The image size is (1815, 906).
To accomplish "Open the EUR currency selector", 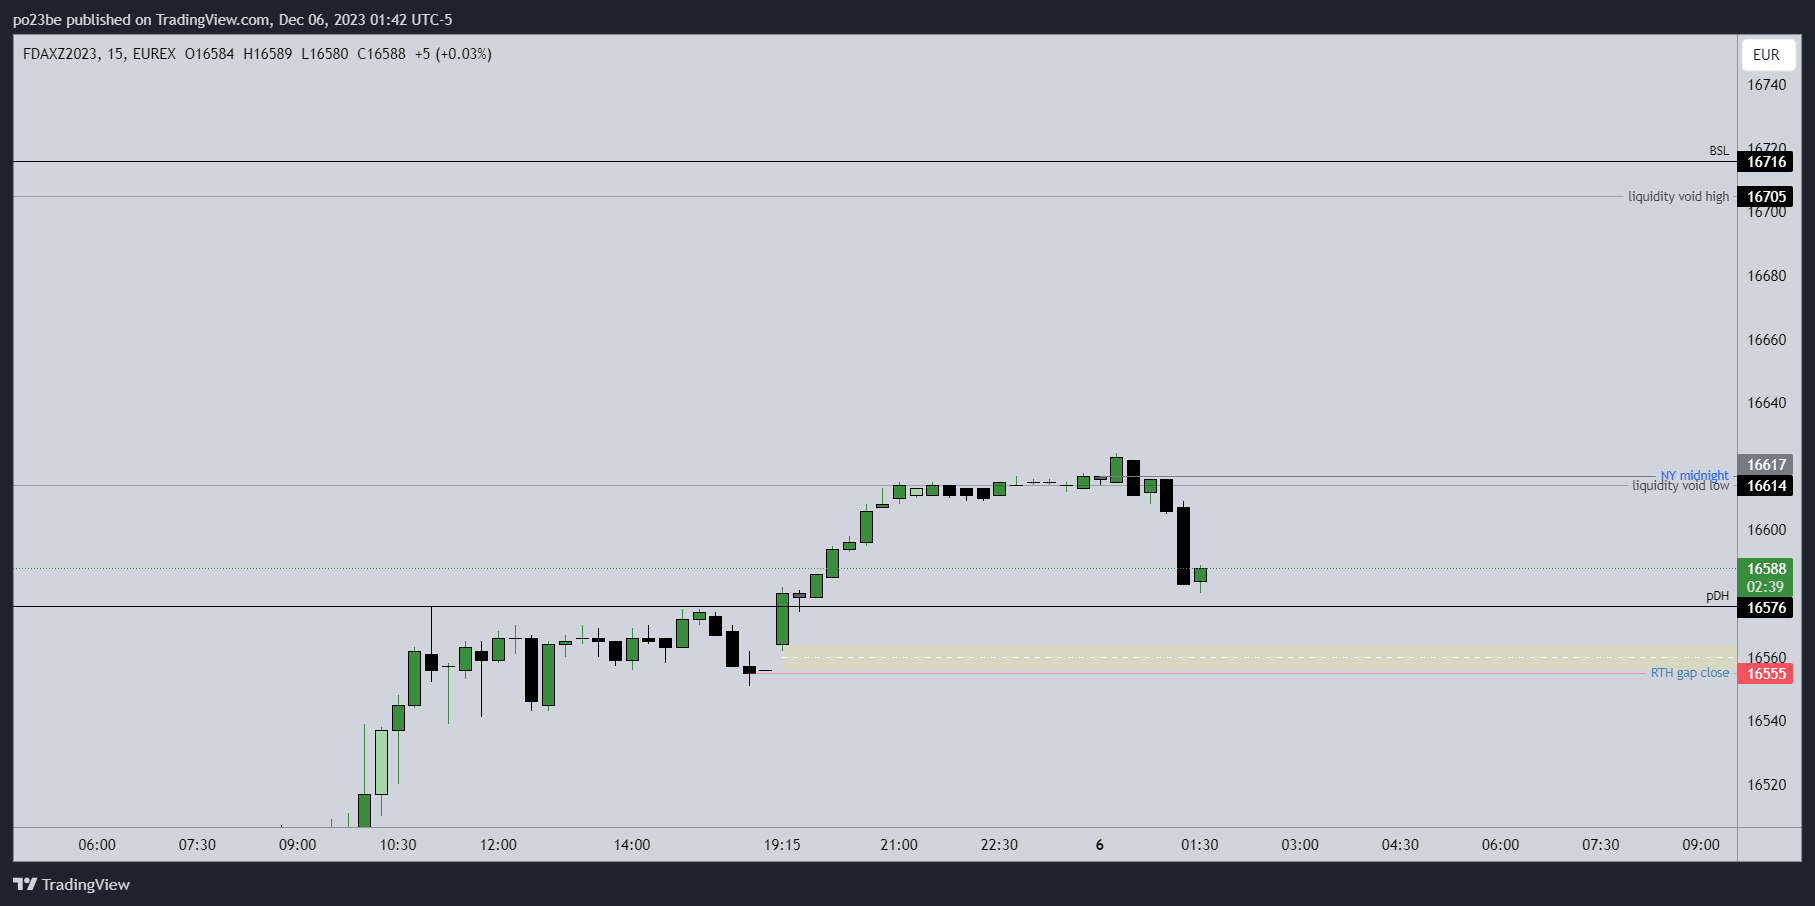I will tap(1766, 55).
